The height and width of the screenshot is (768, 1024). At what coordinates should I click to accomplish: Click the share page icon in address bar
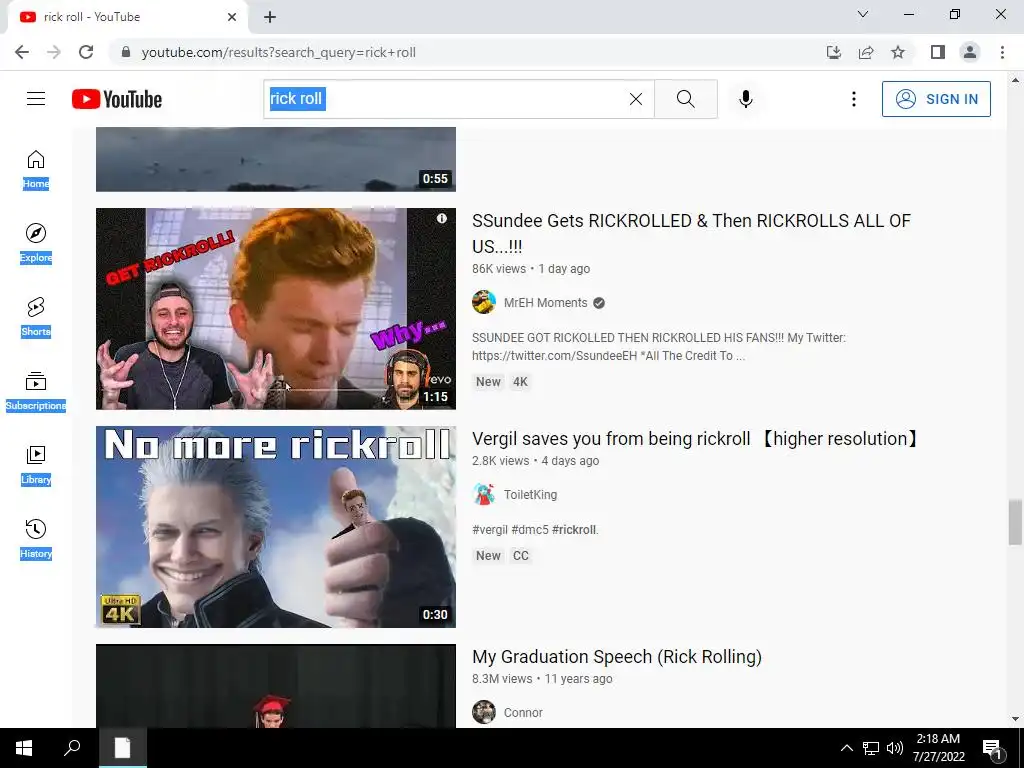pyautogui.click(x=866, y=52)
